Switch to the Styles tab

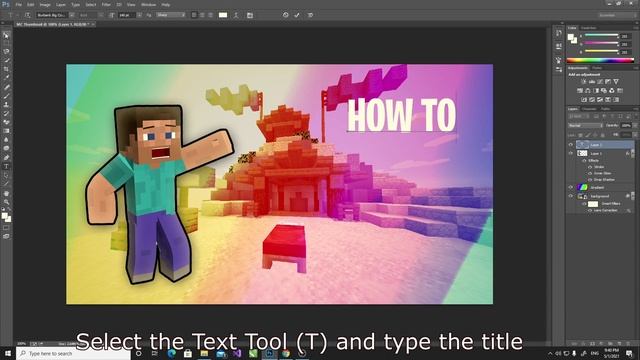pyautogui.click(x=597, y=68)
